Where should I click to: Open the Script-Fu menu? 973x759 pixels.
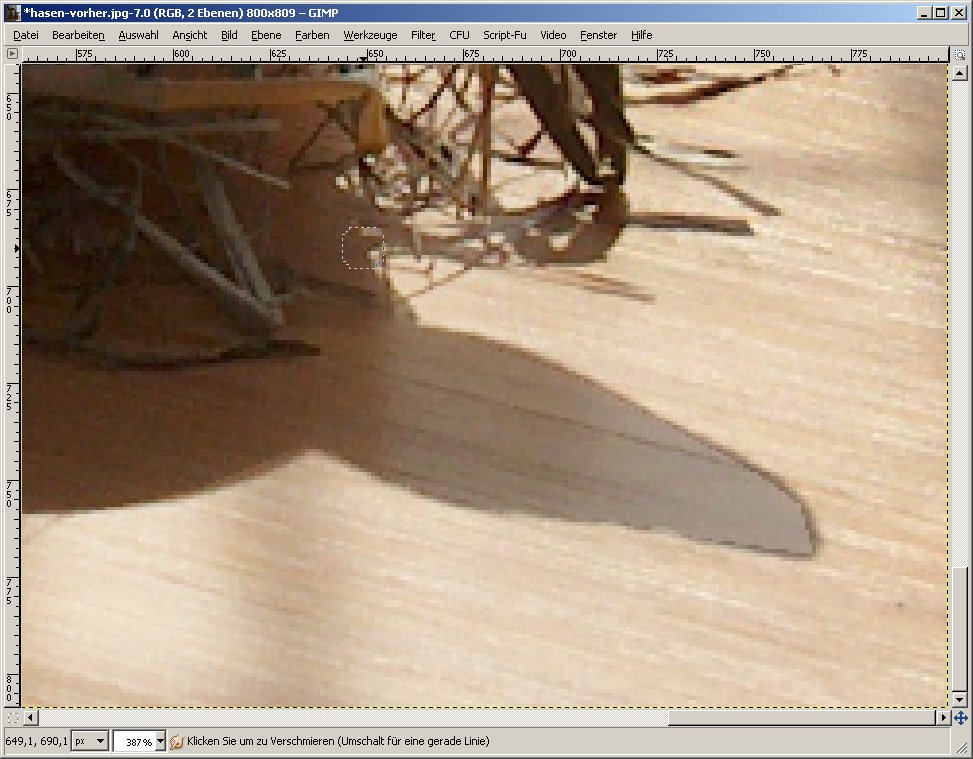504,35
